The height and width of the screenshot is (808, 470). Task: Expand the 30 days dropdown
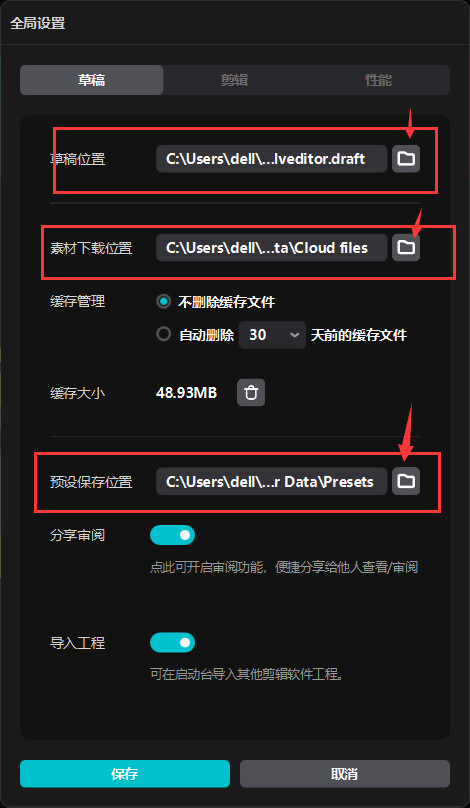pyautogui.click(x=273, y=335)
